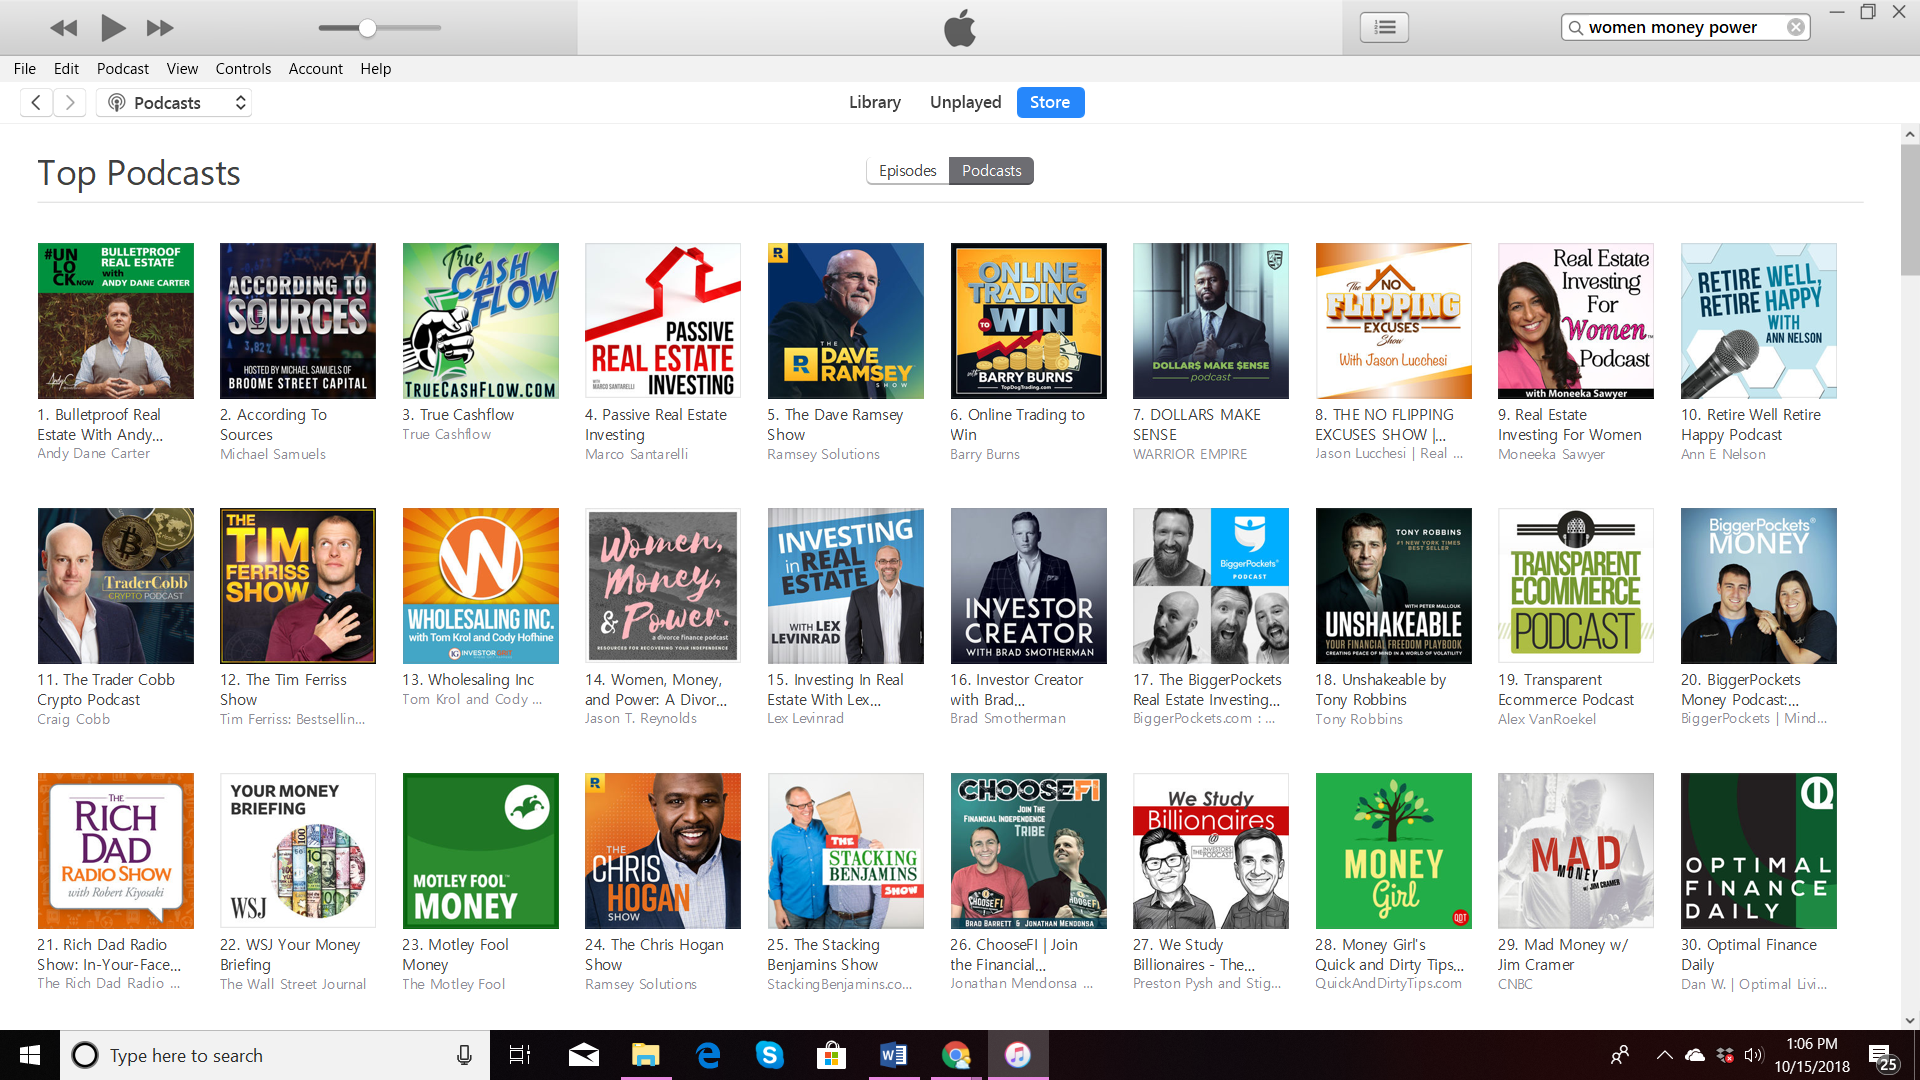Show hidden system tray icons chevron

pyautogui.click(x=1664, y=1055)
